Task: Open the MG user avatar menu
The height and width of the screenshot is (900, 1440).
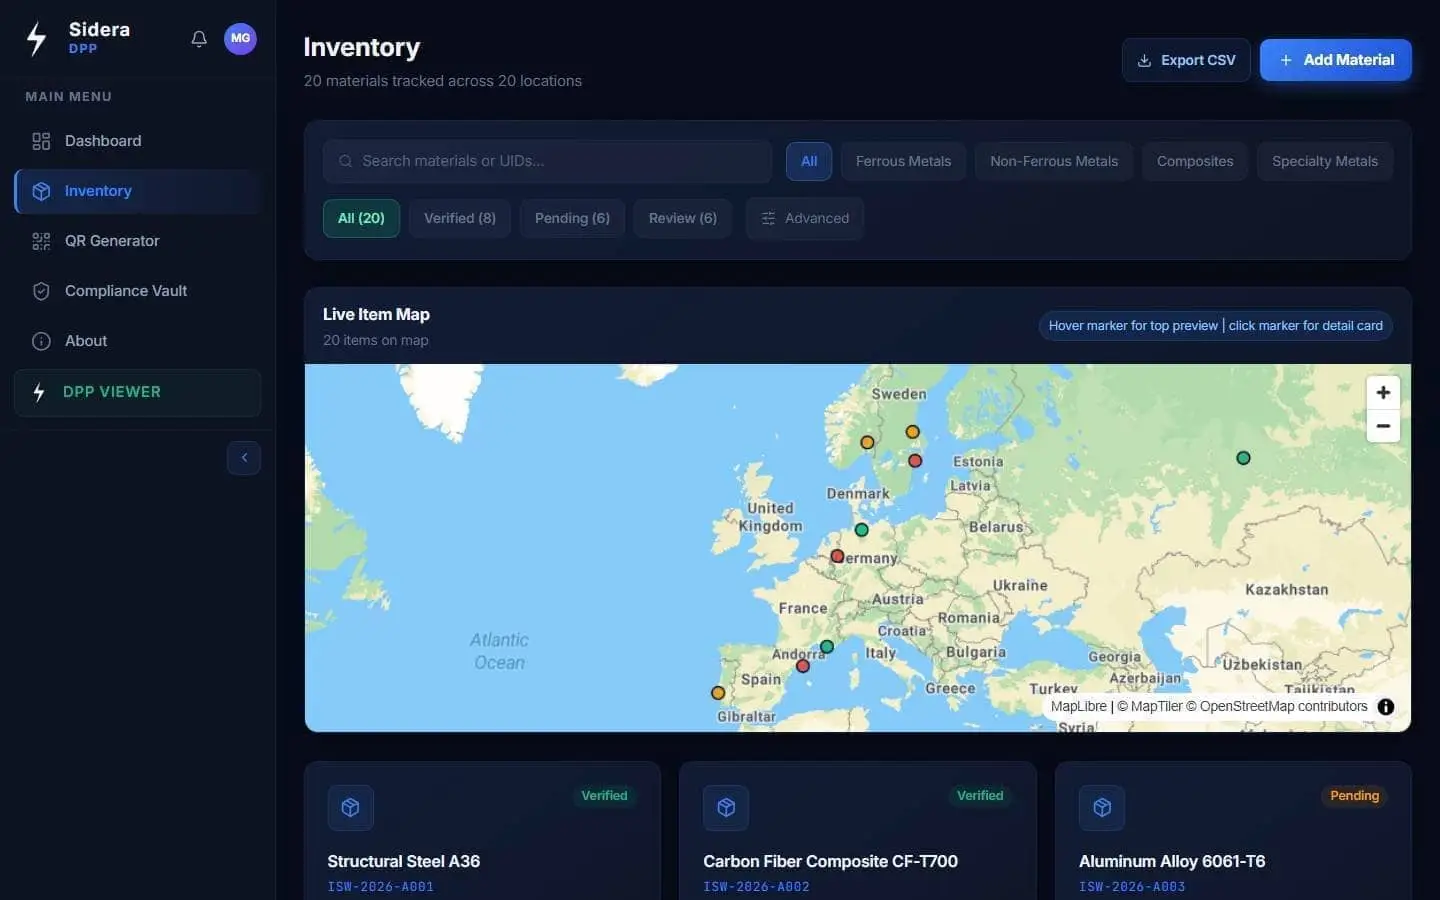Action: [240, 39]
